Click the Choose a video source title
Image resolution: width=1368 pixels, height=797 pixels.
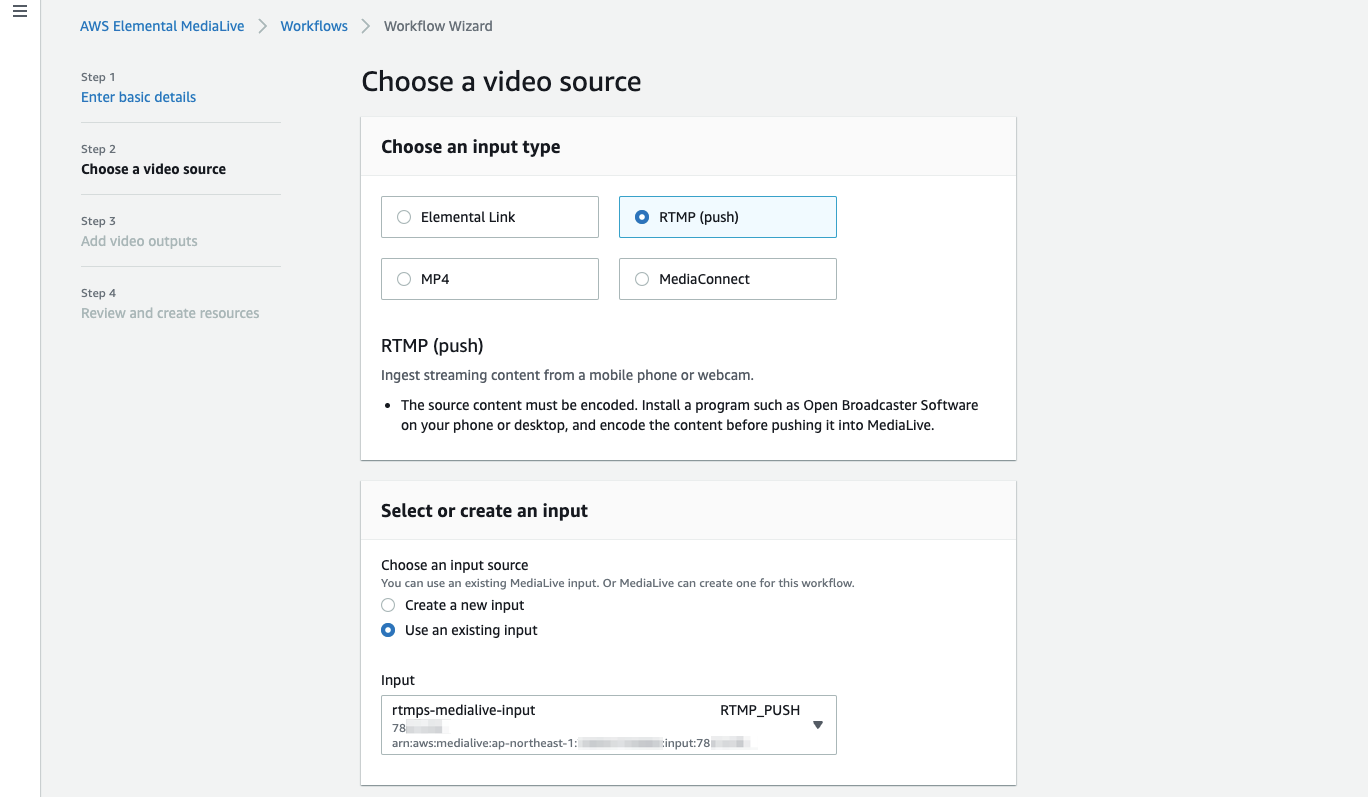501,82
